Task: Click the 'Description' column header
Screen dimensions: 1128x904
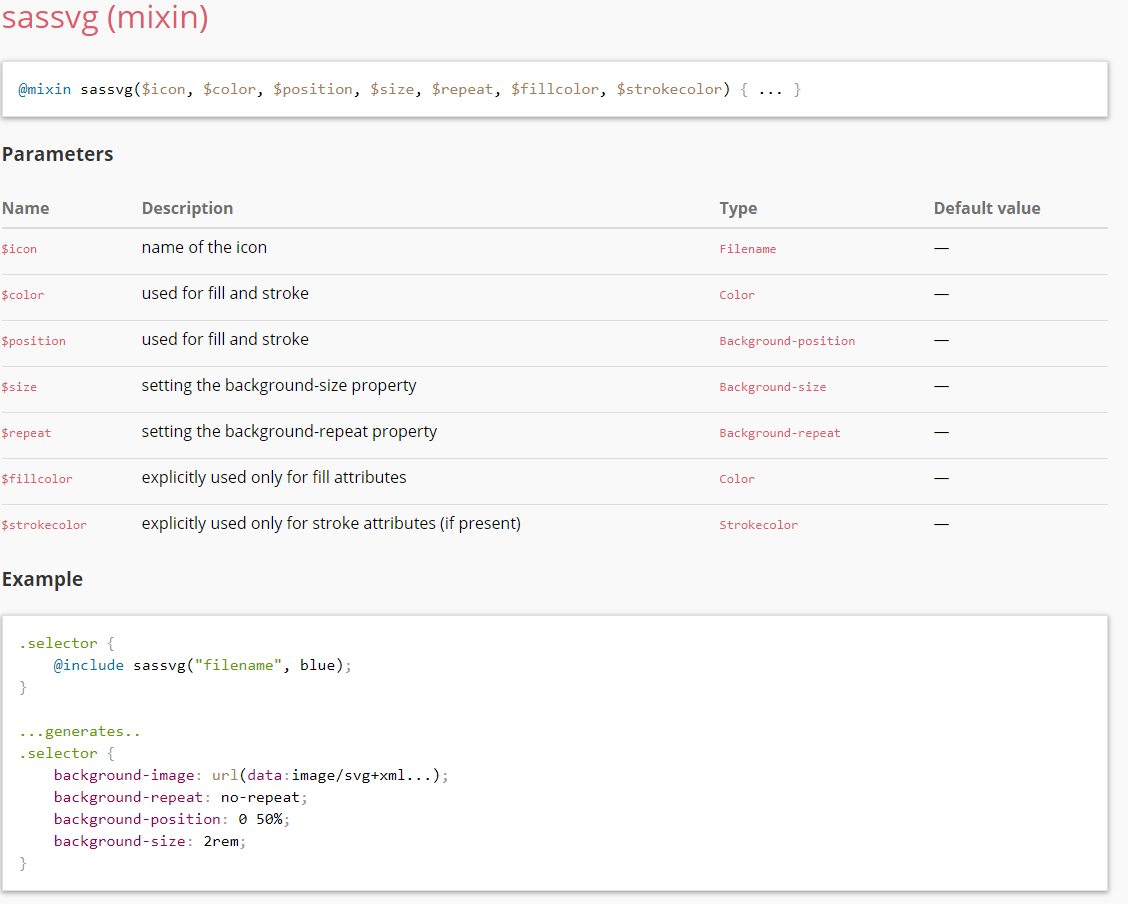Action: [x=187, y=208]
